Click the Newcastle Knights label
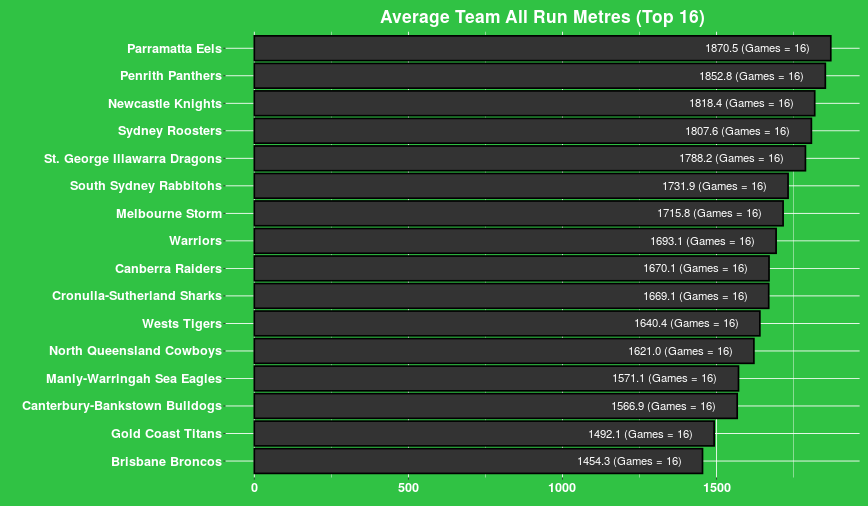Viewport: 868px width, 506px height. pos(165,104)
